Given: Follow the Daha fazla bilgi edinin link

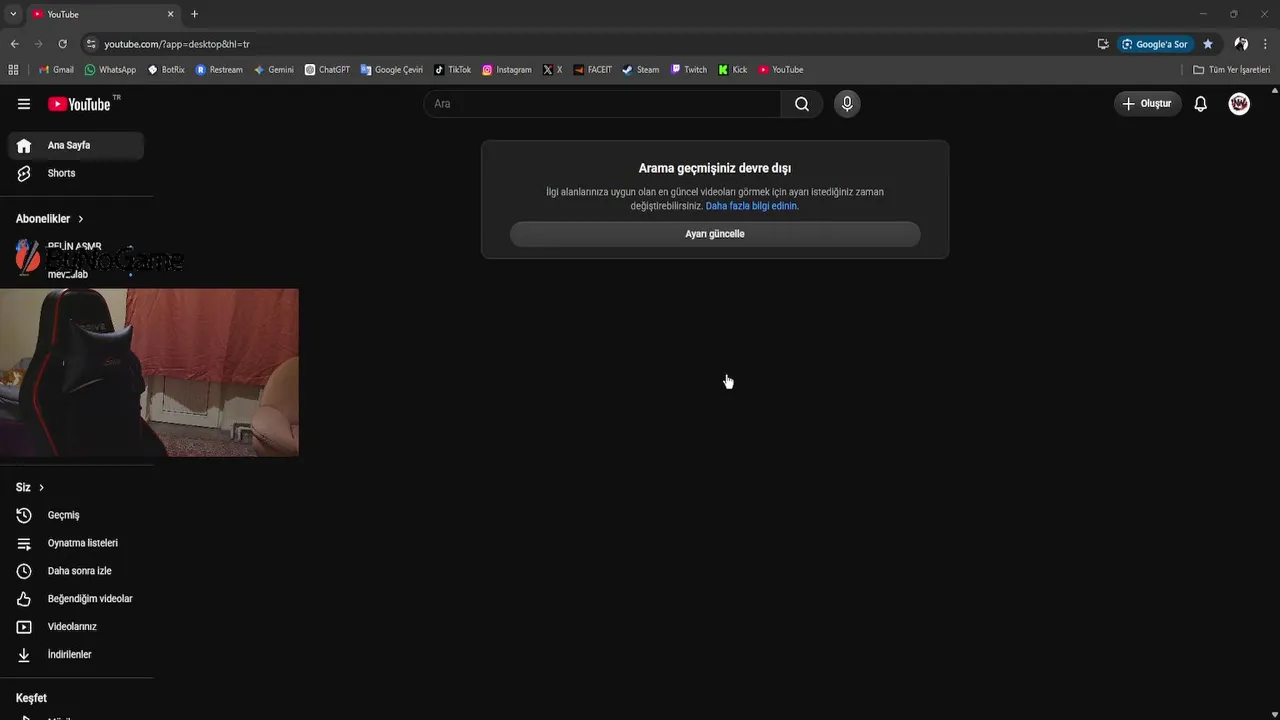Looking at the screenshot, I should [x=752, y=206].
